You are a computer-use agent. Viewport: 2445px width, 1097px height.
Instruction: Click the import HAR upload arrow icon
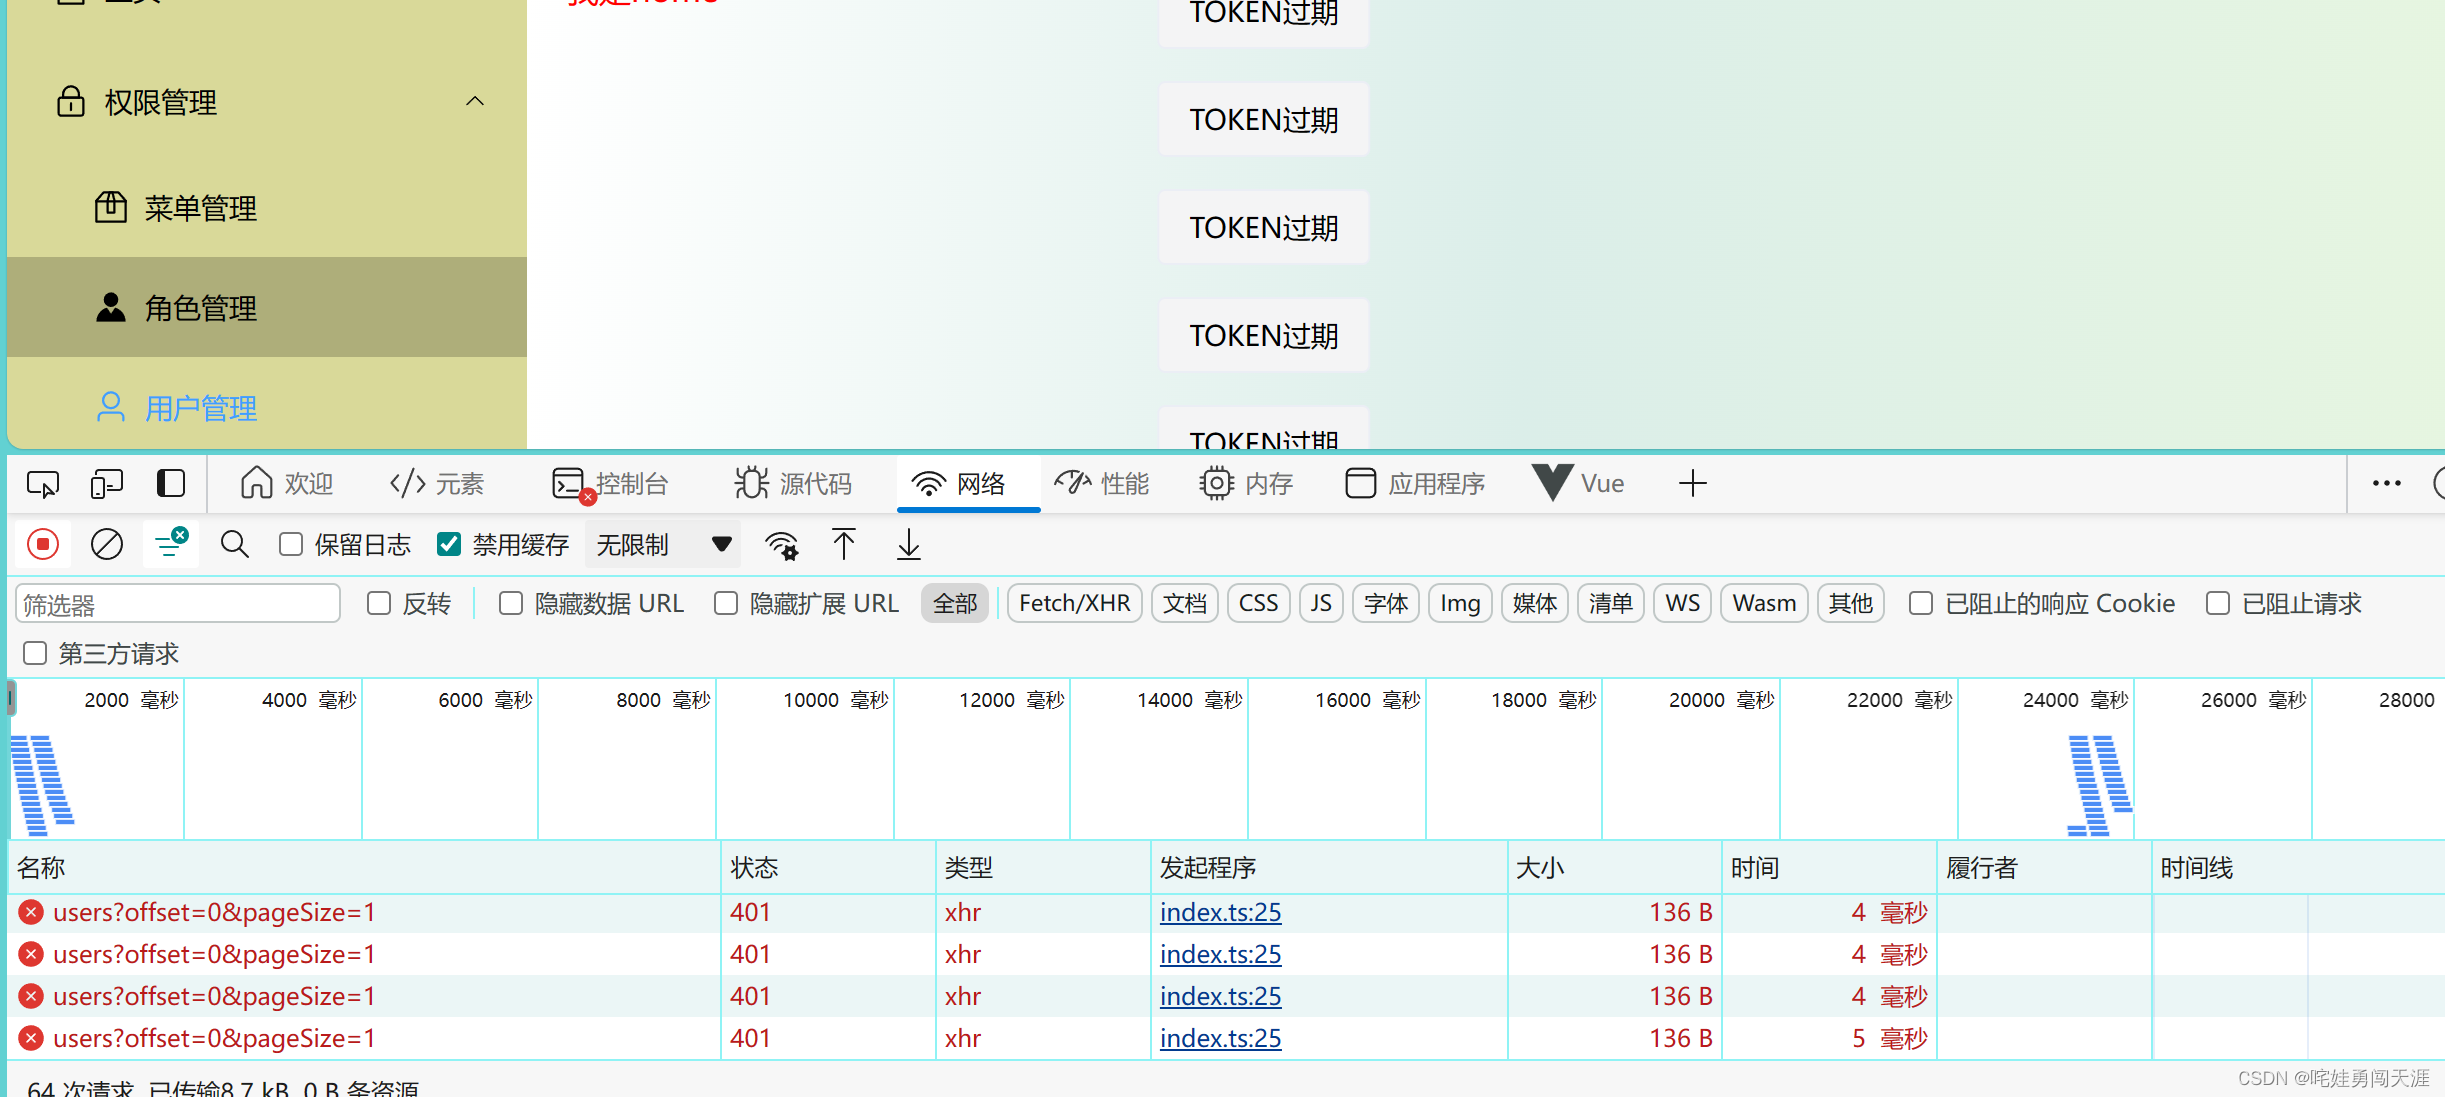point(844,545)
